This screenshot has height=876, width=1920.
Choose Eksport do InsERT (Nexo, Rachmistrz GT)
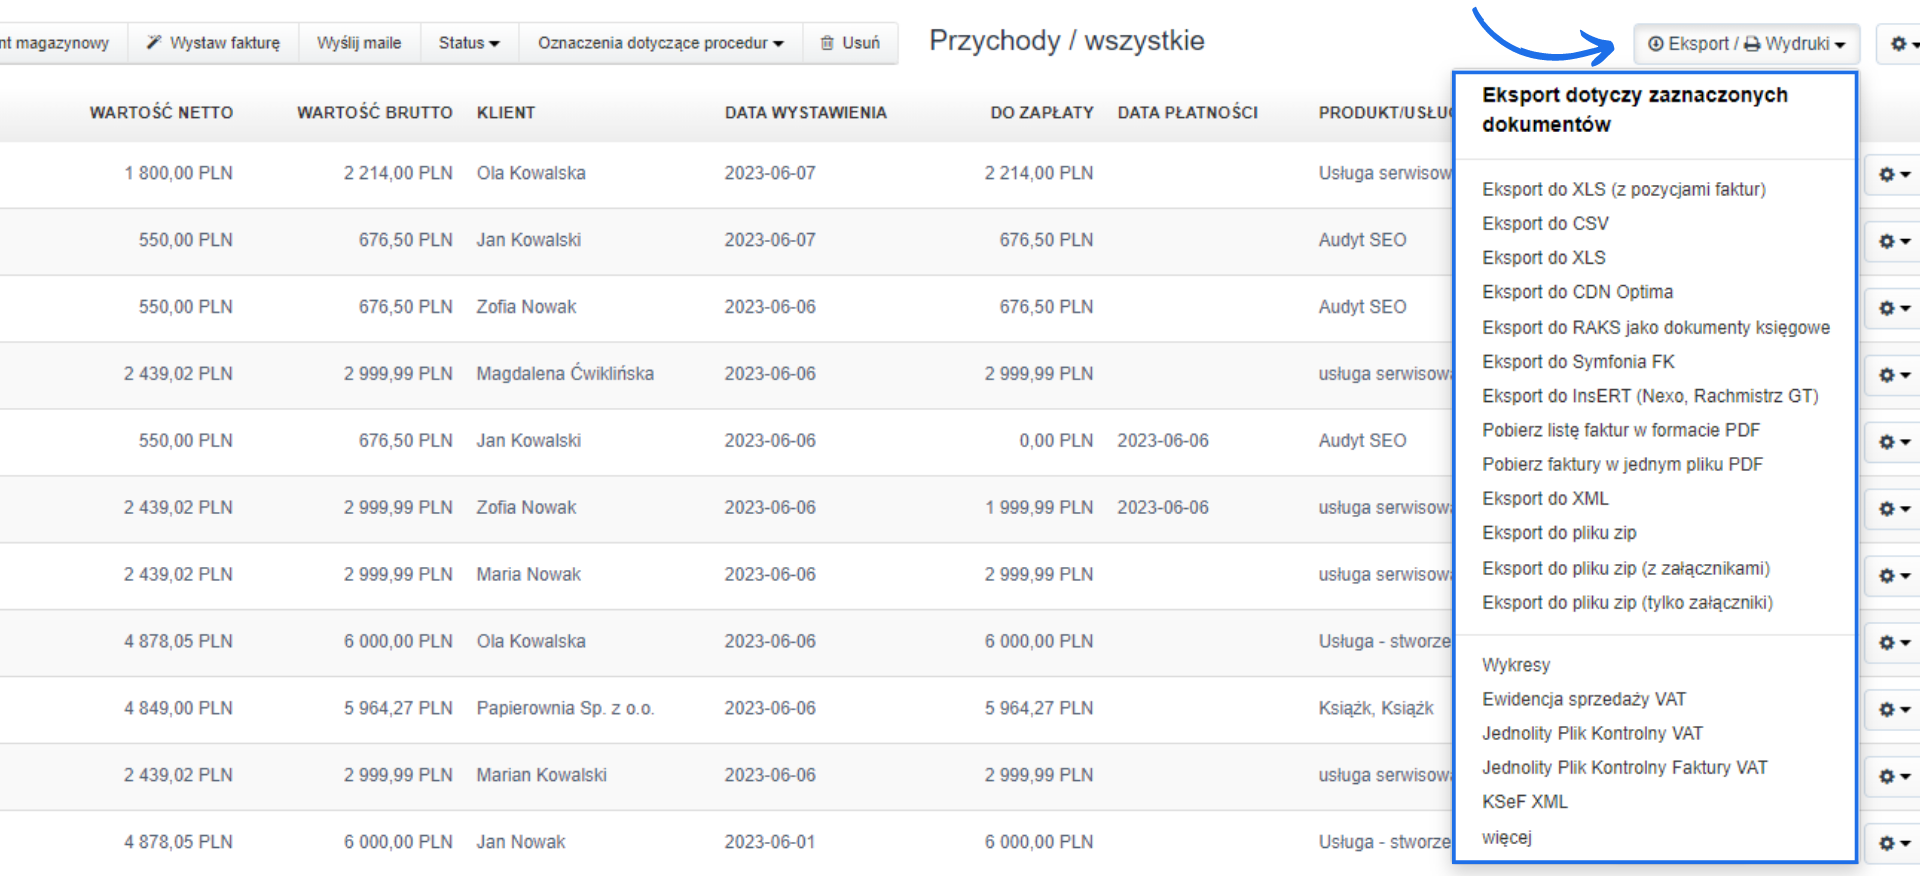click(1650, 395)
